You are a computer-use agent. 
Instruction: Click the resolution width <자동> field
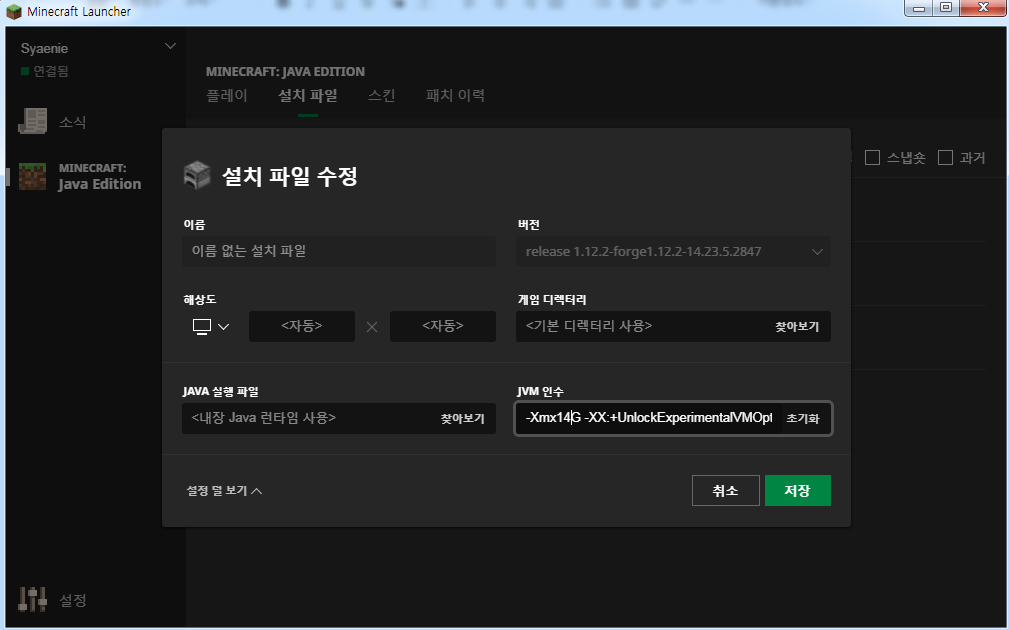pyautogui.click(x=302, y=326)
